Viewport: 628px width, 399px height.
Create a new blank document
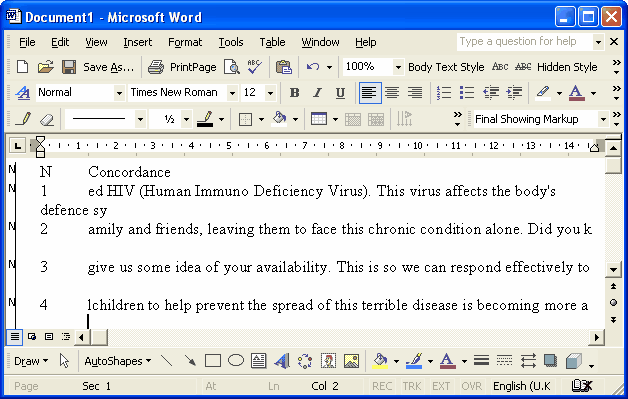click(x=22, y=67)
